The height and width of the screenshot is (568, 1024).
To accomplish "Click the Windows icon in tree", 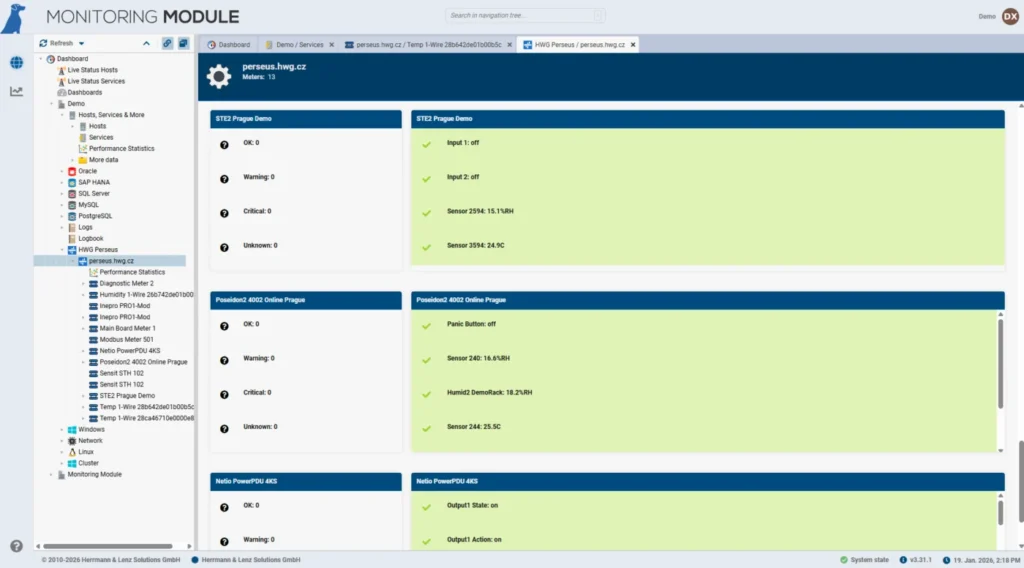I will pyautogui.click(x=72, y=430).
